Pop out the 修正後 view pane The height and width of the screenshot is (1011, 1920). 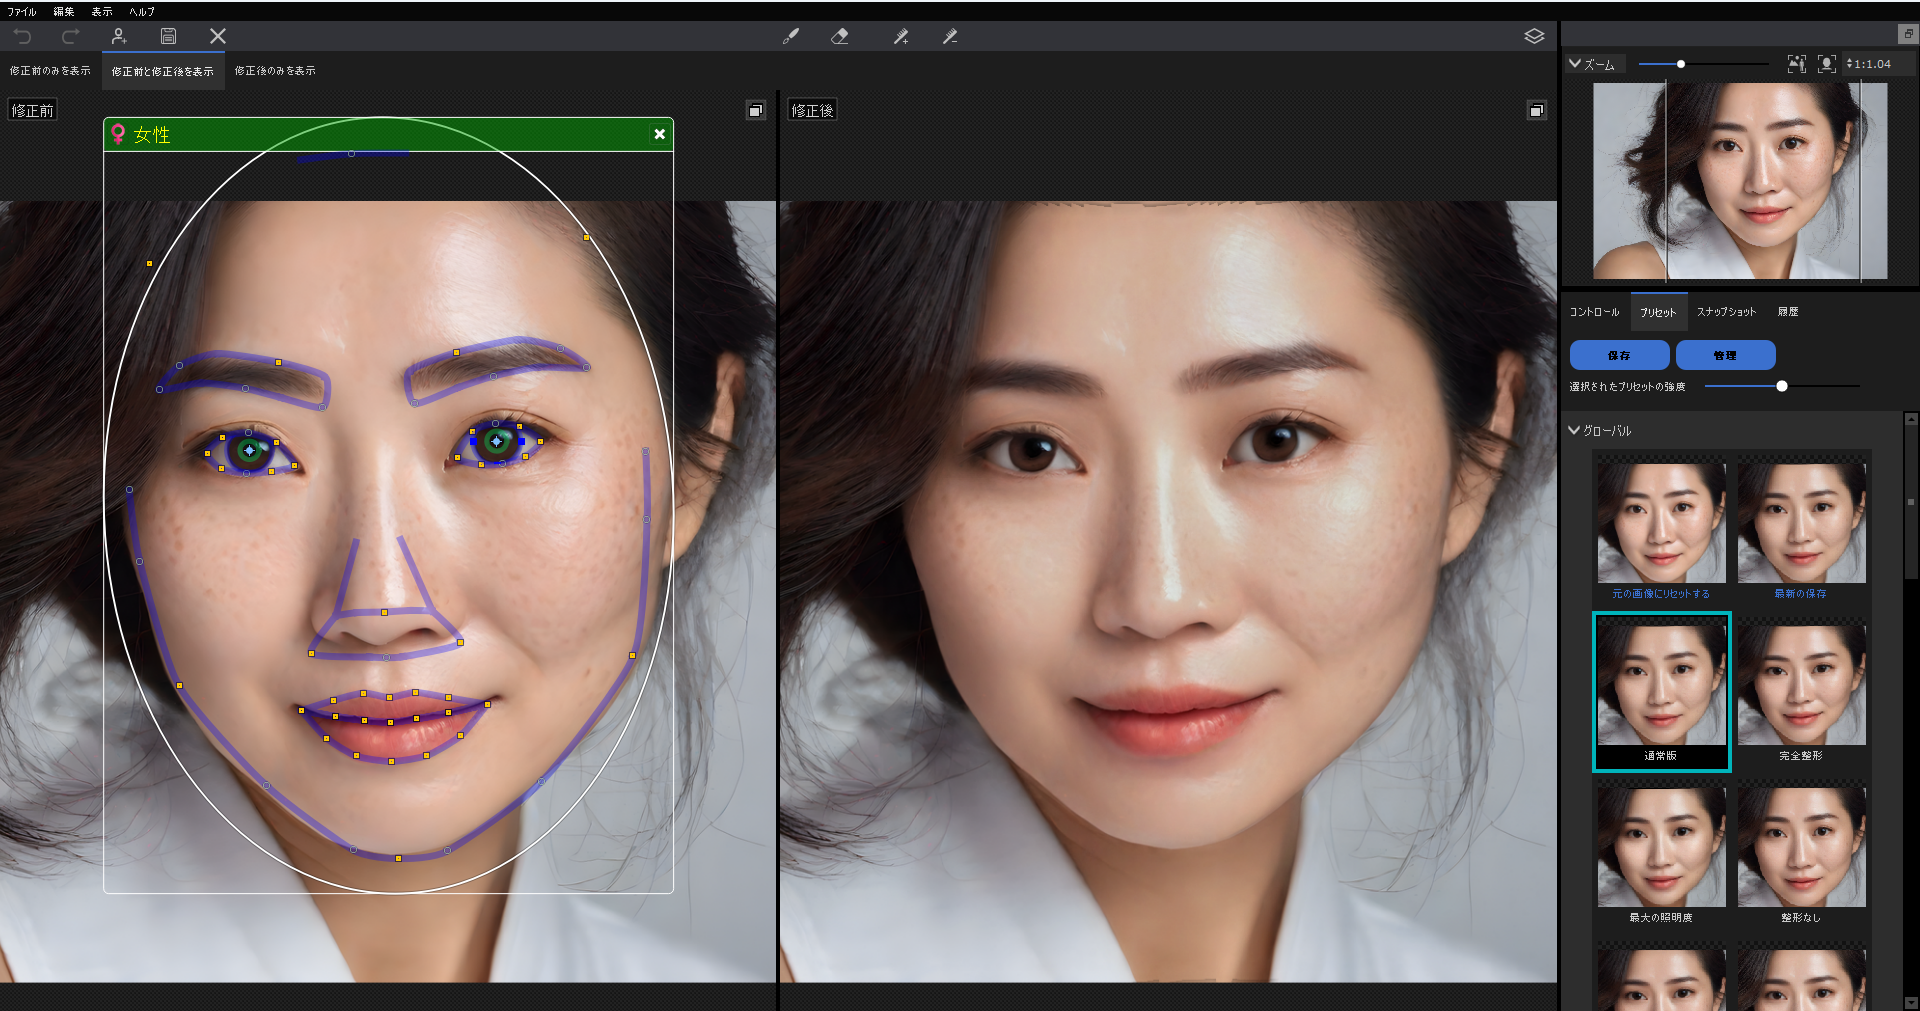(1536, 111)
